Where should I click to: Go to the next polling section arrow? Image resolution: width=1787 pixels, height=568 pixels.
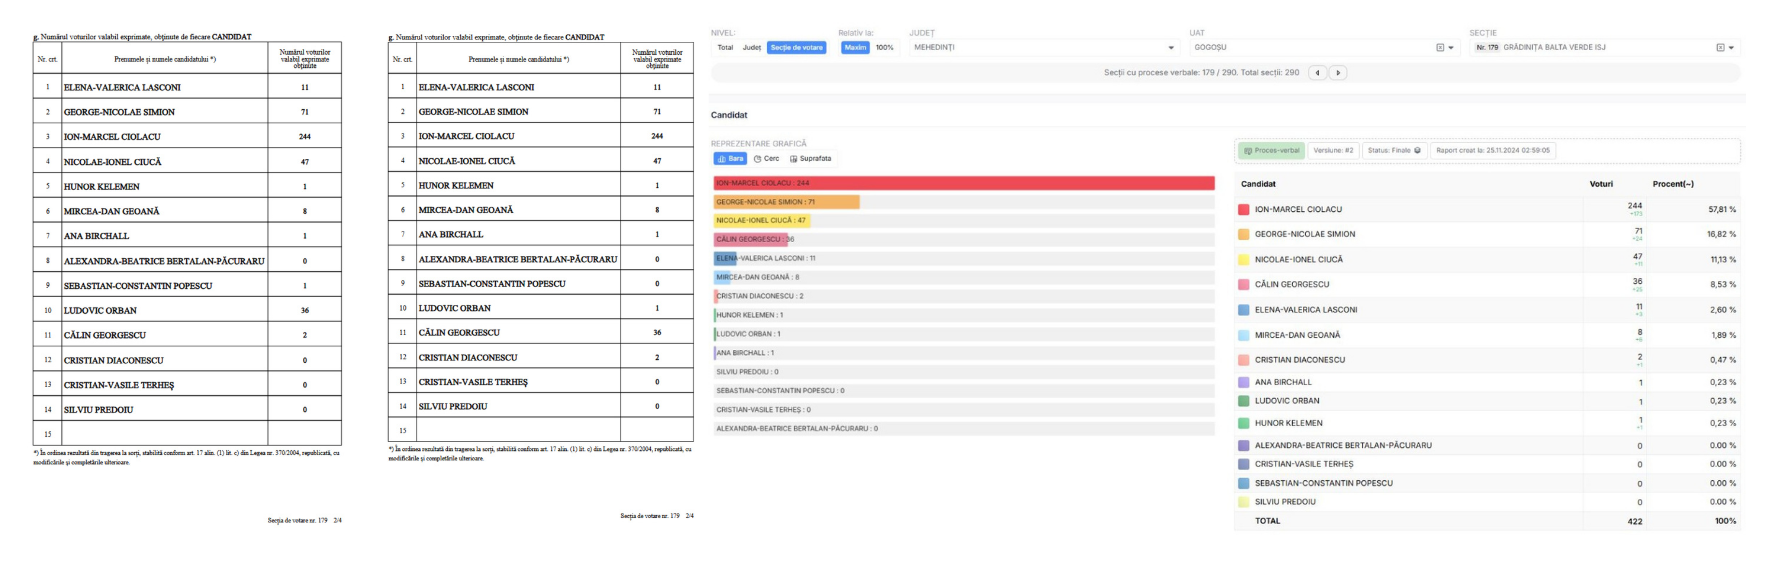click(1338, 73)
